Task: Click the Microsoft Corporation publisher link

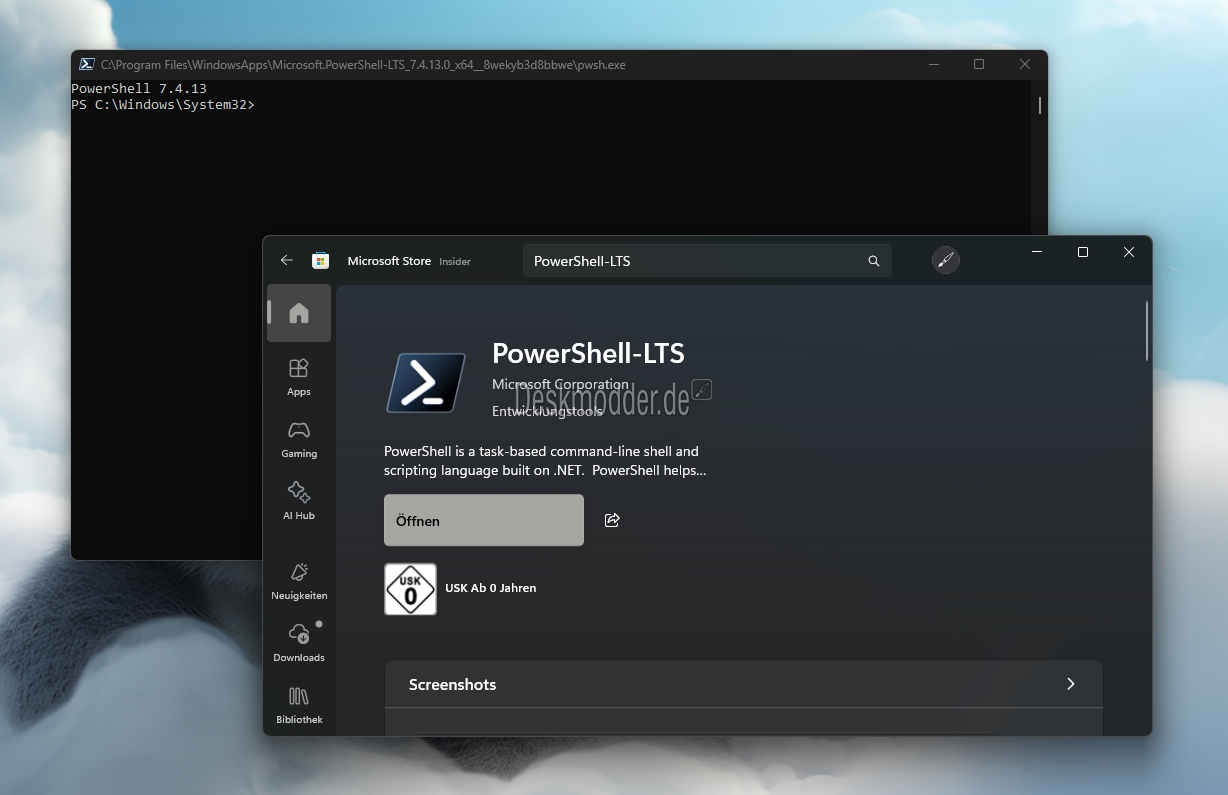Action: click(560, 384)
